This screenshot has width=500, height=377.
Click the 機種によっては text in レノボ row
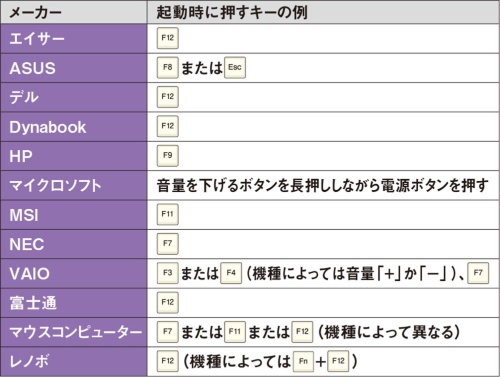[236, 361]
